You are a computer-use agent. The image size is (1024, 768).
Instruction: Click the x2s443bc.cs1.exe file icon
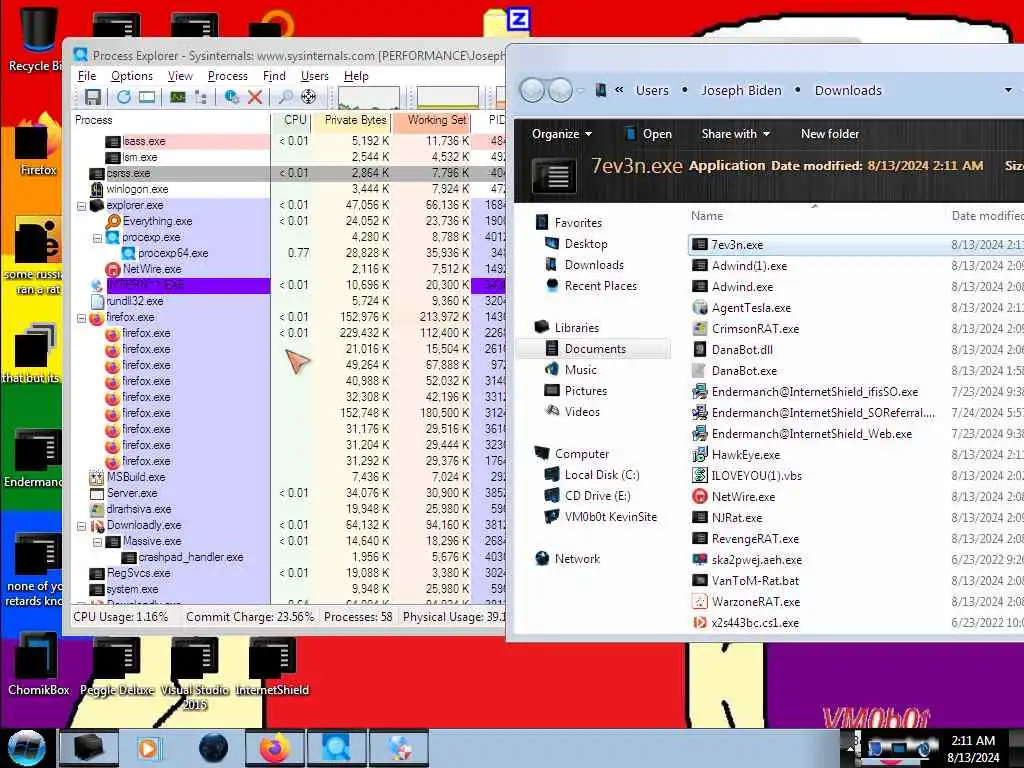click(x=699, y=622)
